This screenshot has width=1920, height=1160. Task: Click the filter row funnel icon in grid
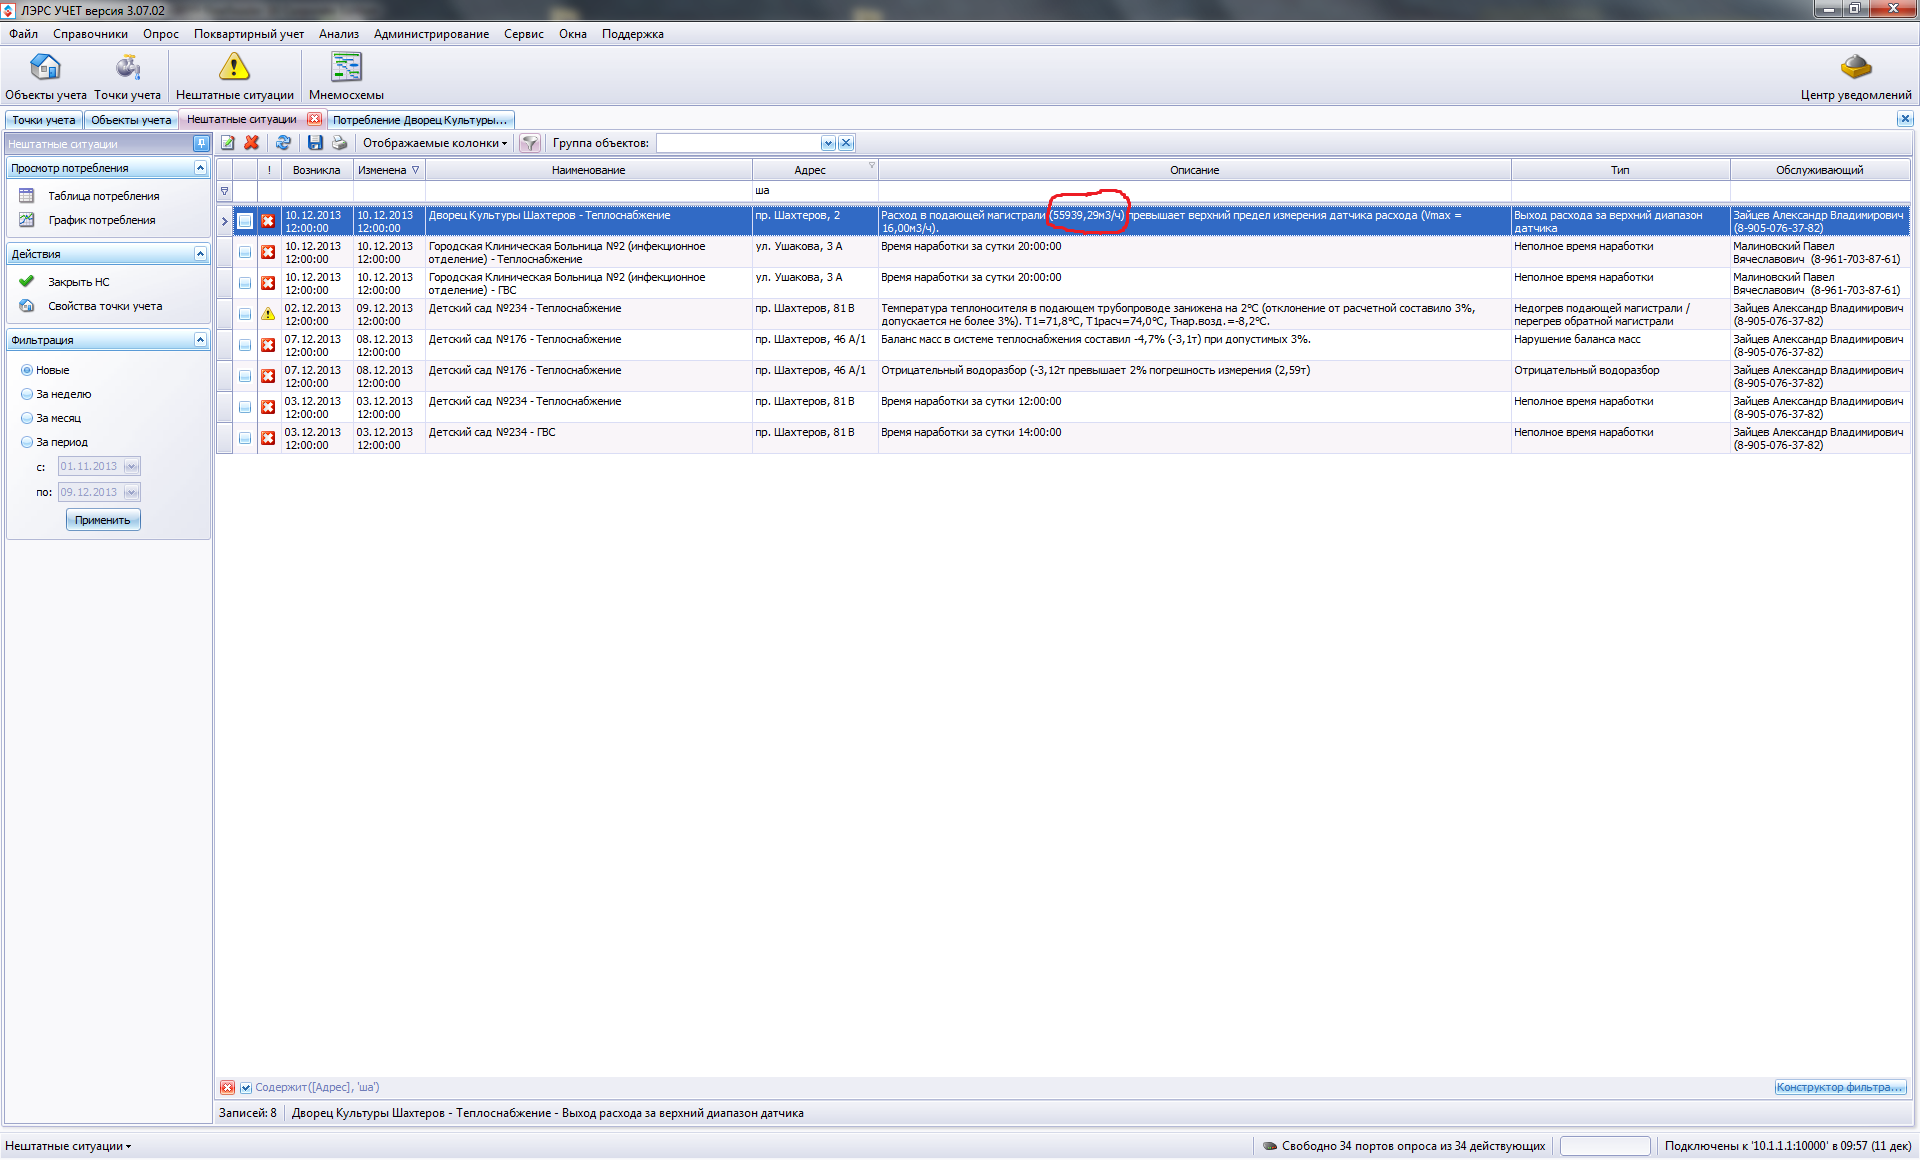click(x=224, y=191)
